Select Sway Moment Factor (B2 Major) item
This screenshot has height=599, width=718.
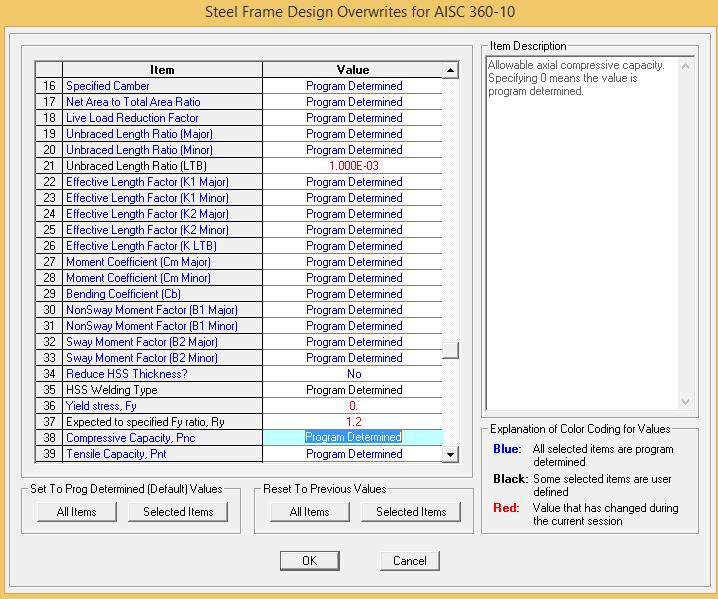(x=162, y=342)
